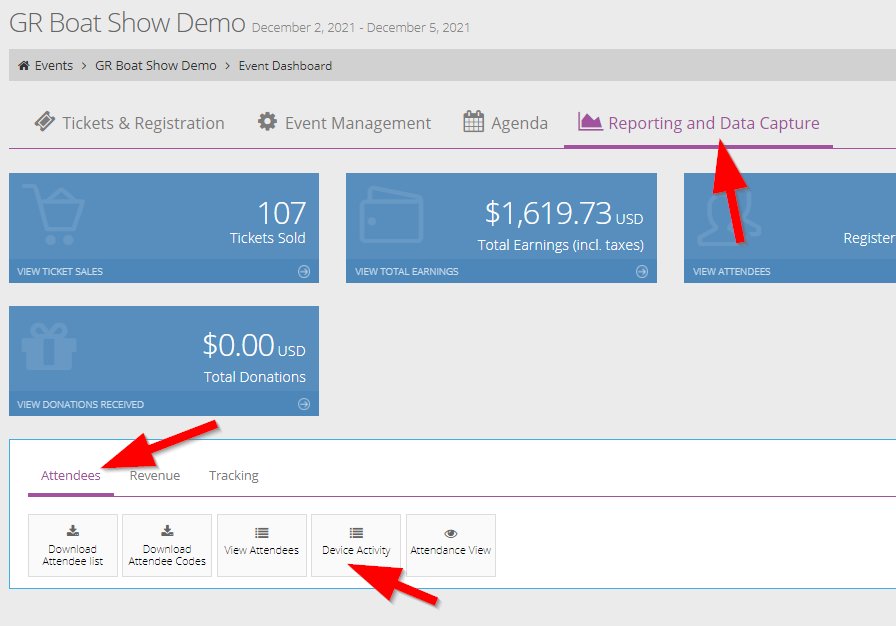This screenshot has height=626, width=896.
Task: Click the View Attendees link on card
Action: [x=732, y=271]
